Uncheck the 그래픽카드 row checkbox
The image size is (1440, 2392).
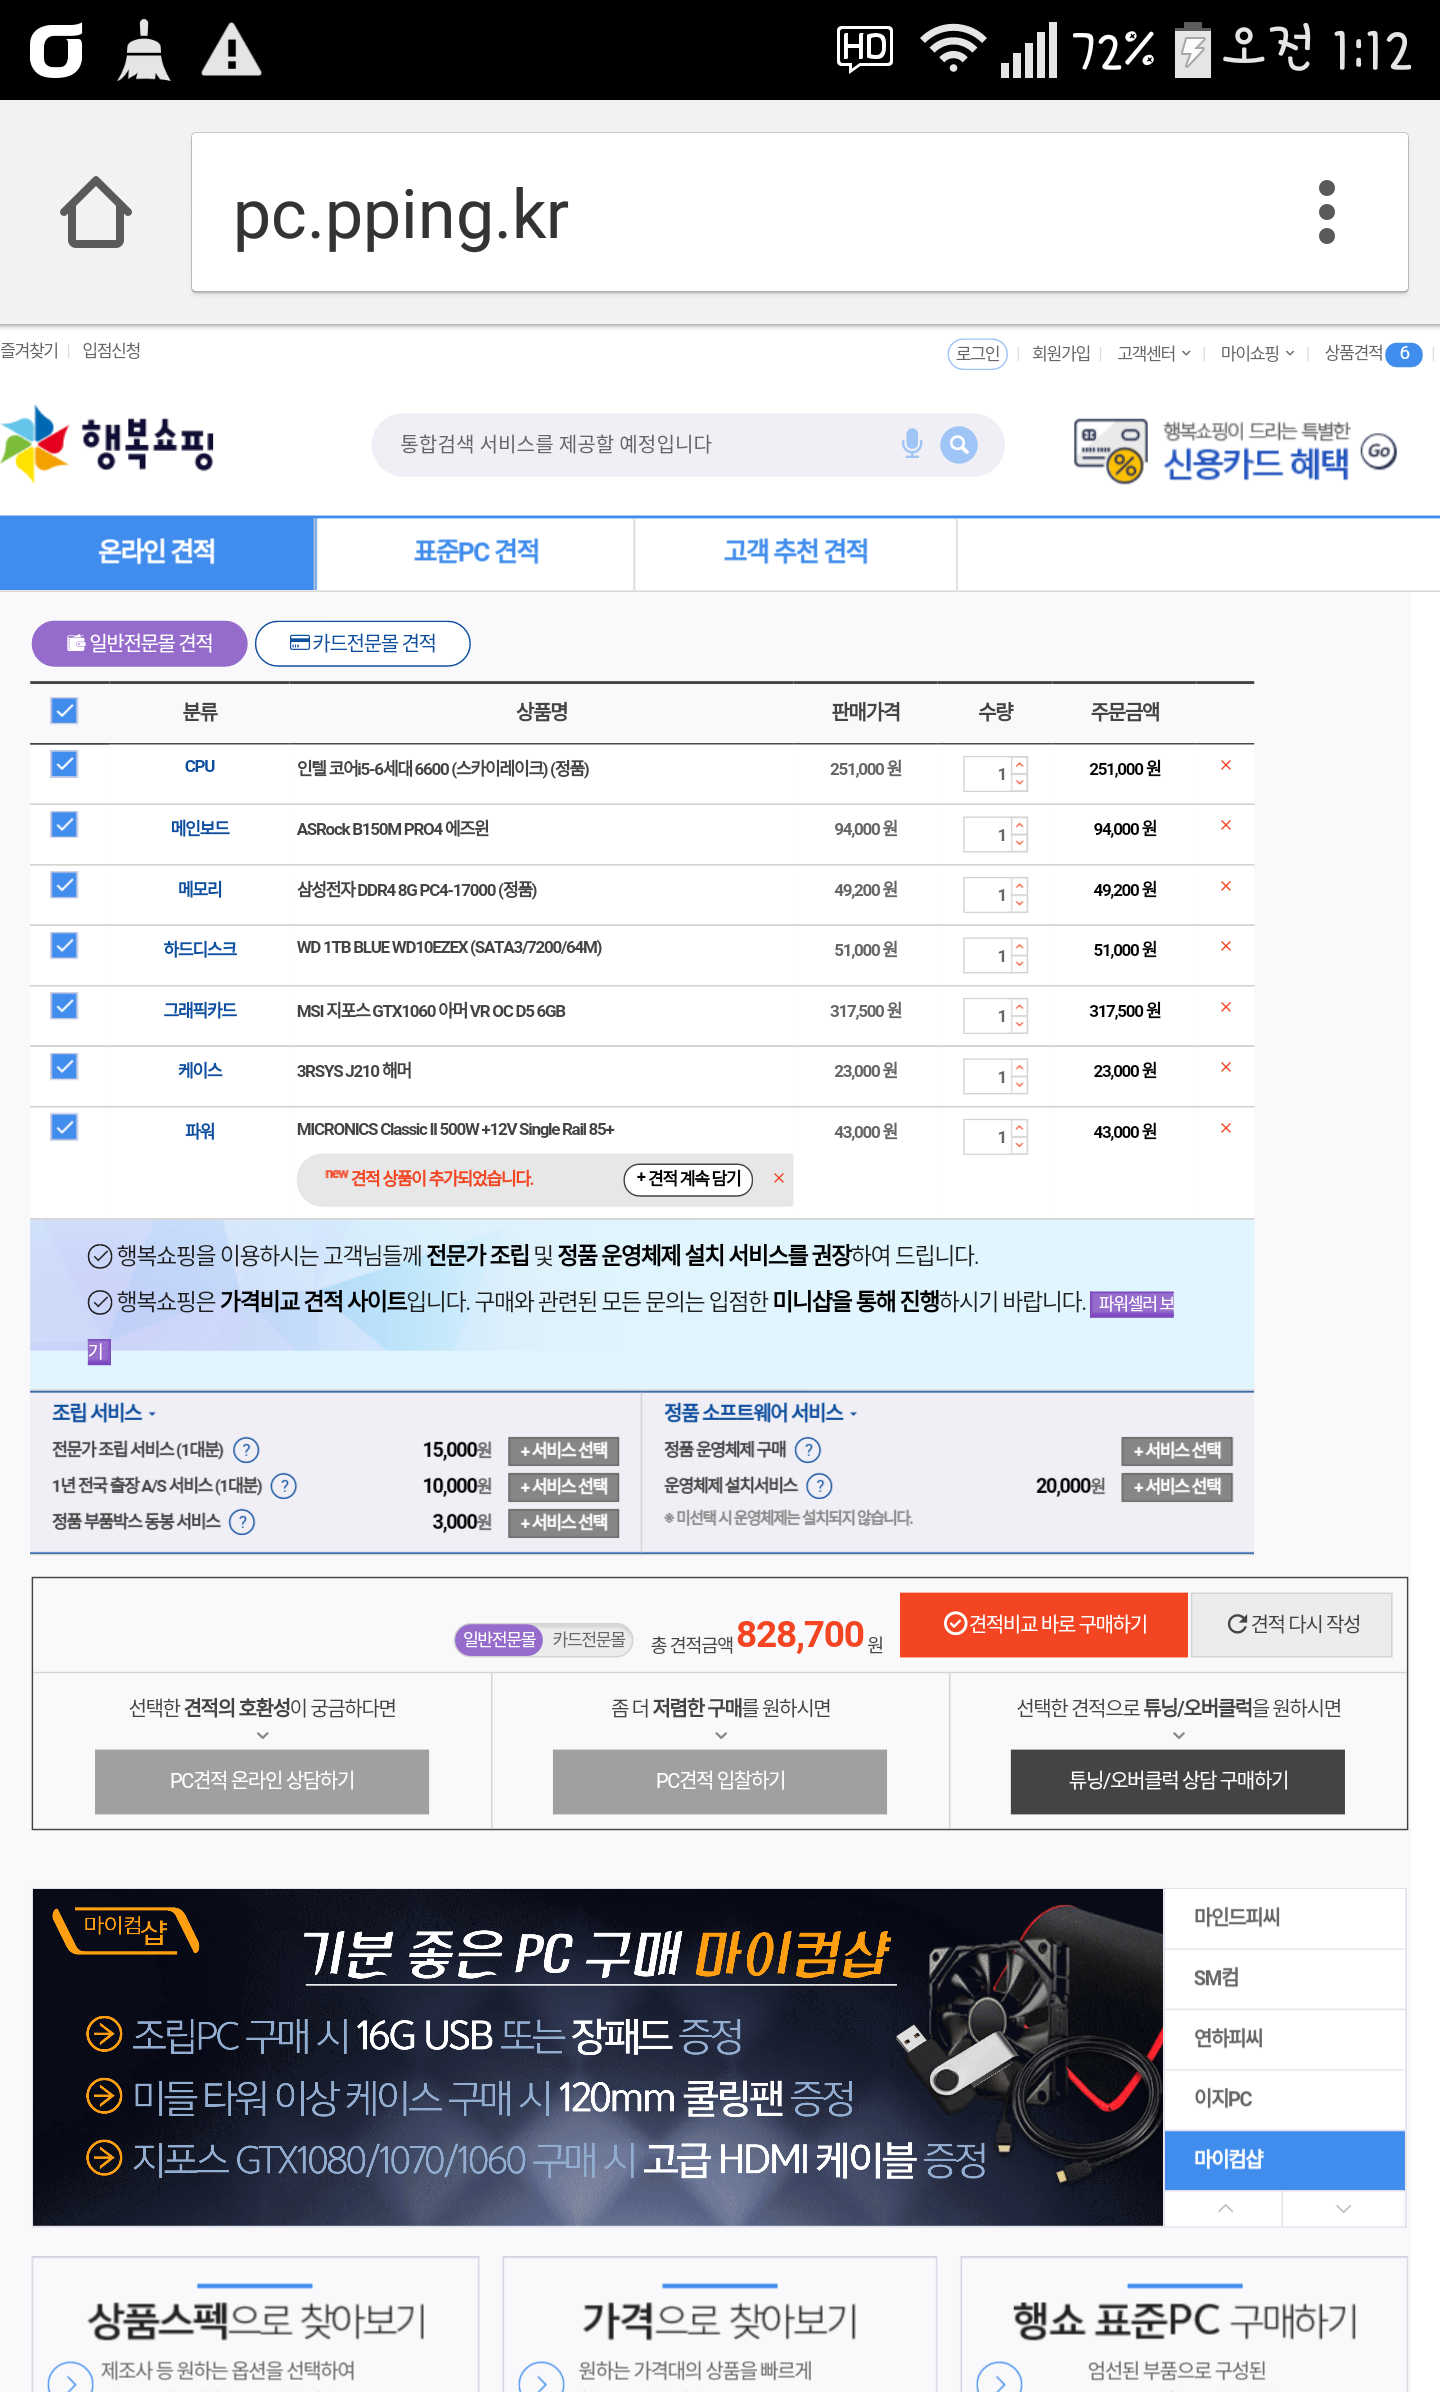(64, 1007)
